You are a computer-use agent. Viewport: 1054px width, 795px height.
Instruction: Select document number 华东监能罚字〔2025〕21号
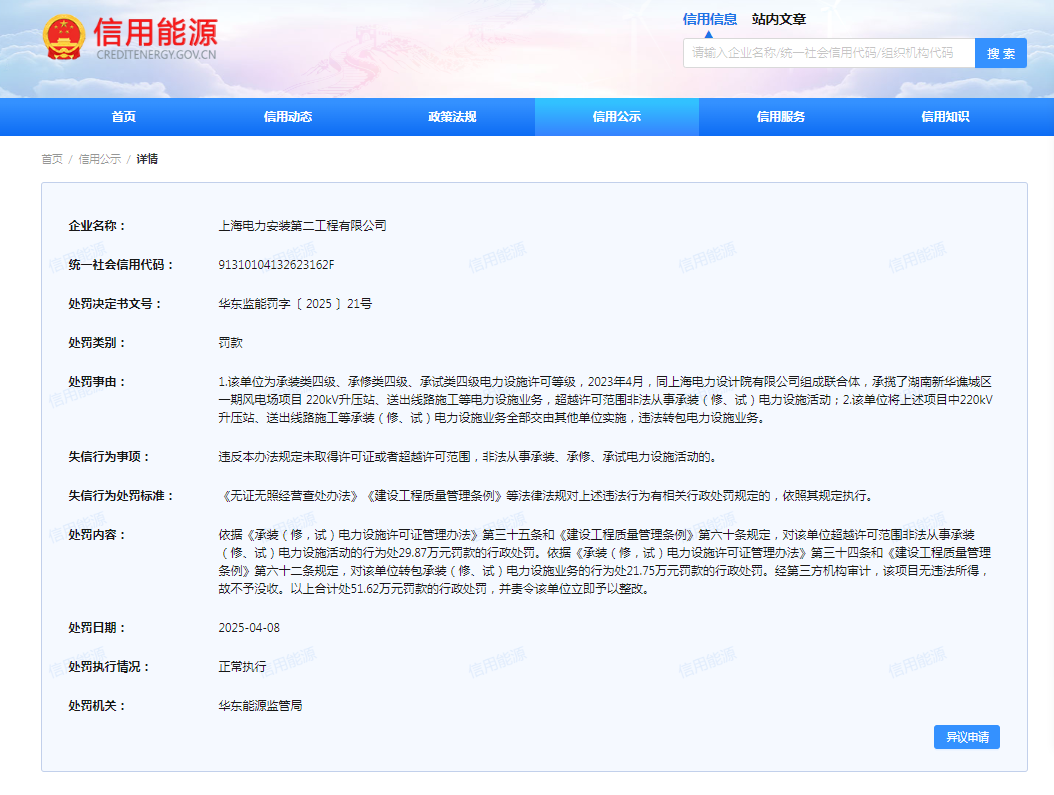295,304
